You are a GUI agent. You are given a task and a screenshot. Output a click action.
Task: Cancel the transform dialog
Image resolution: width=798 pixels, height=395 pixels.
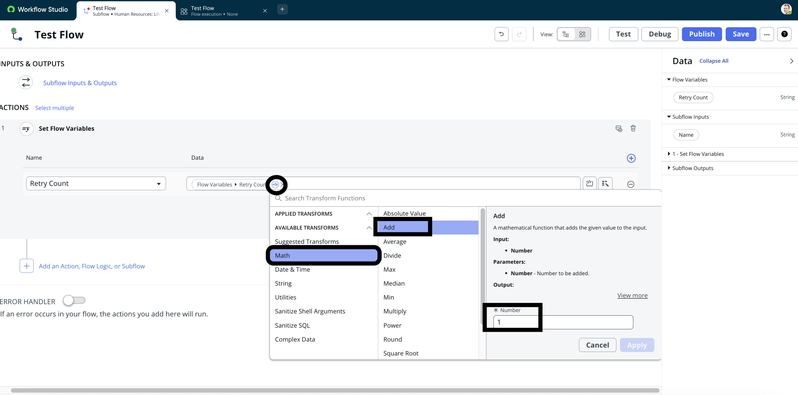pyautogui.click(x=597, y=345)
